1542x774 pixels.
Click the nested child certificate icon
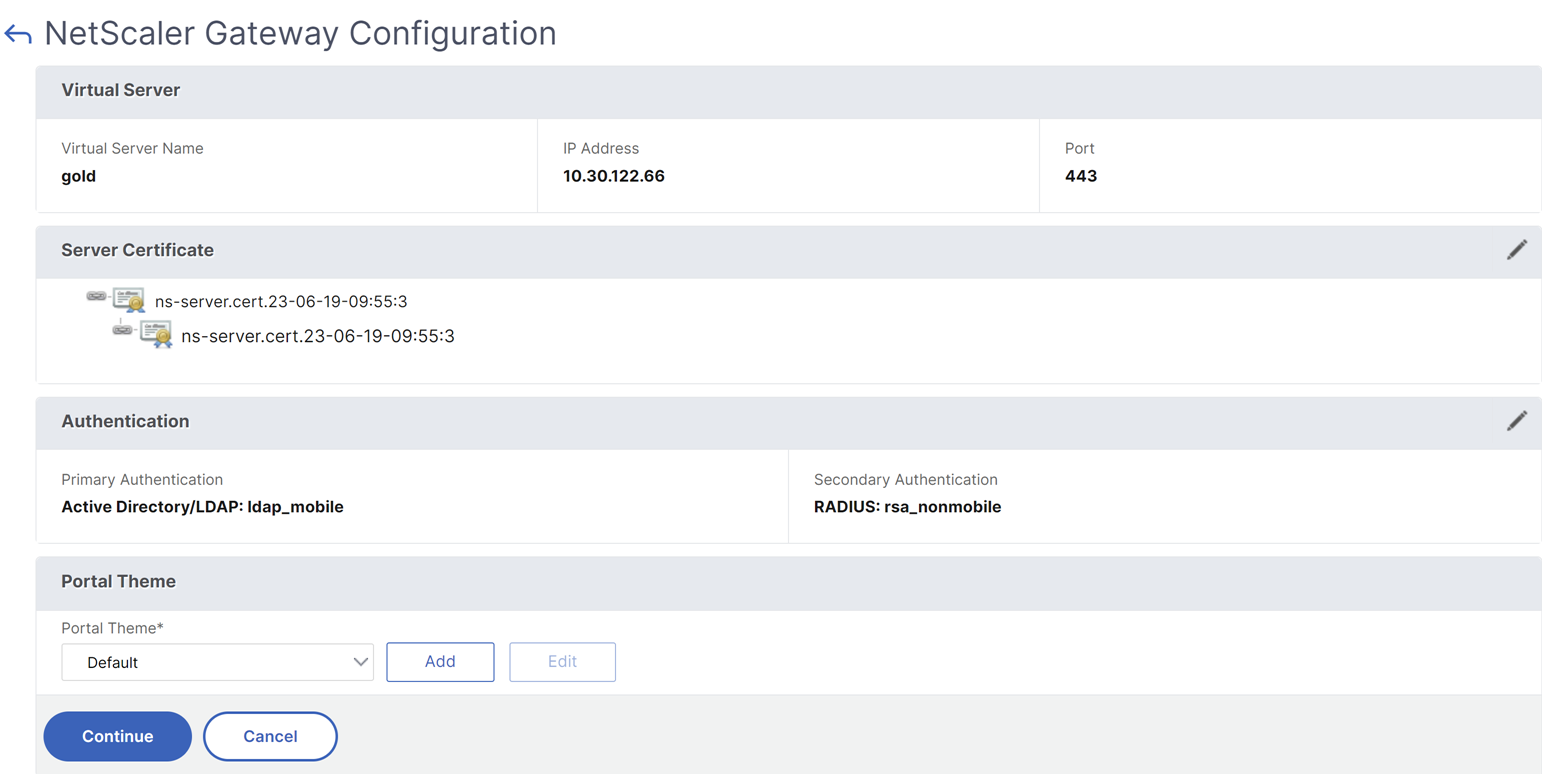pos(156,335)
